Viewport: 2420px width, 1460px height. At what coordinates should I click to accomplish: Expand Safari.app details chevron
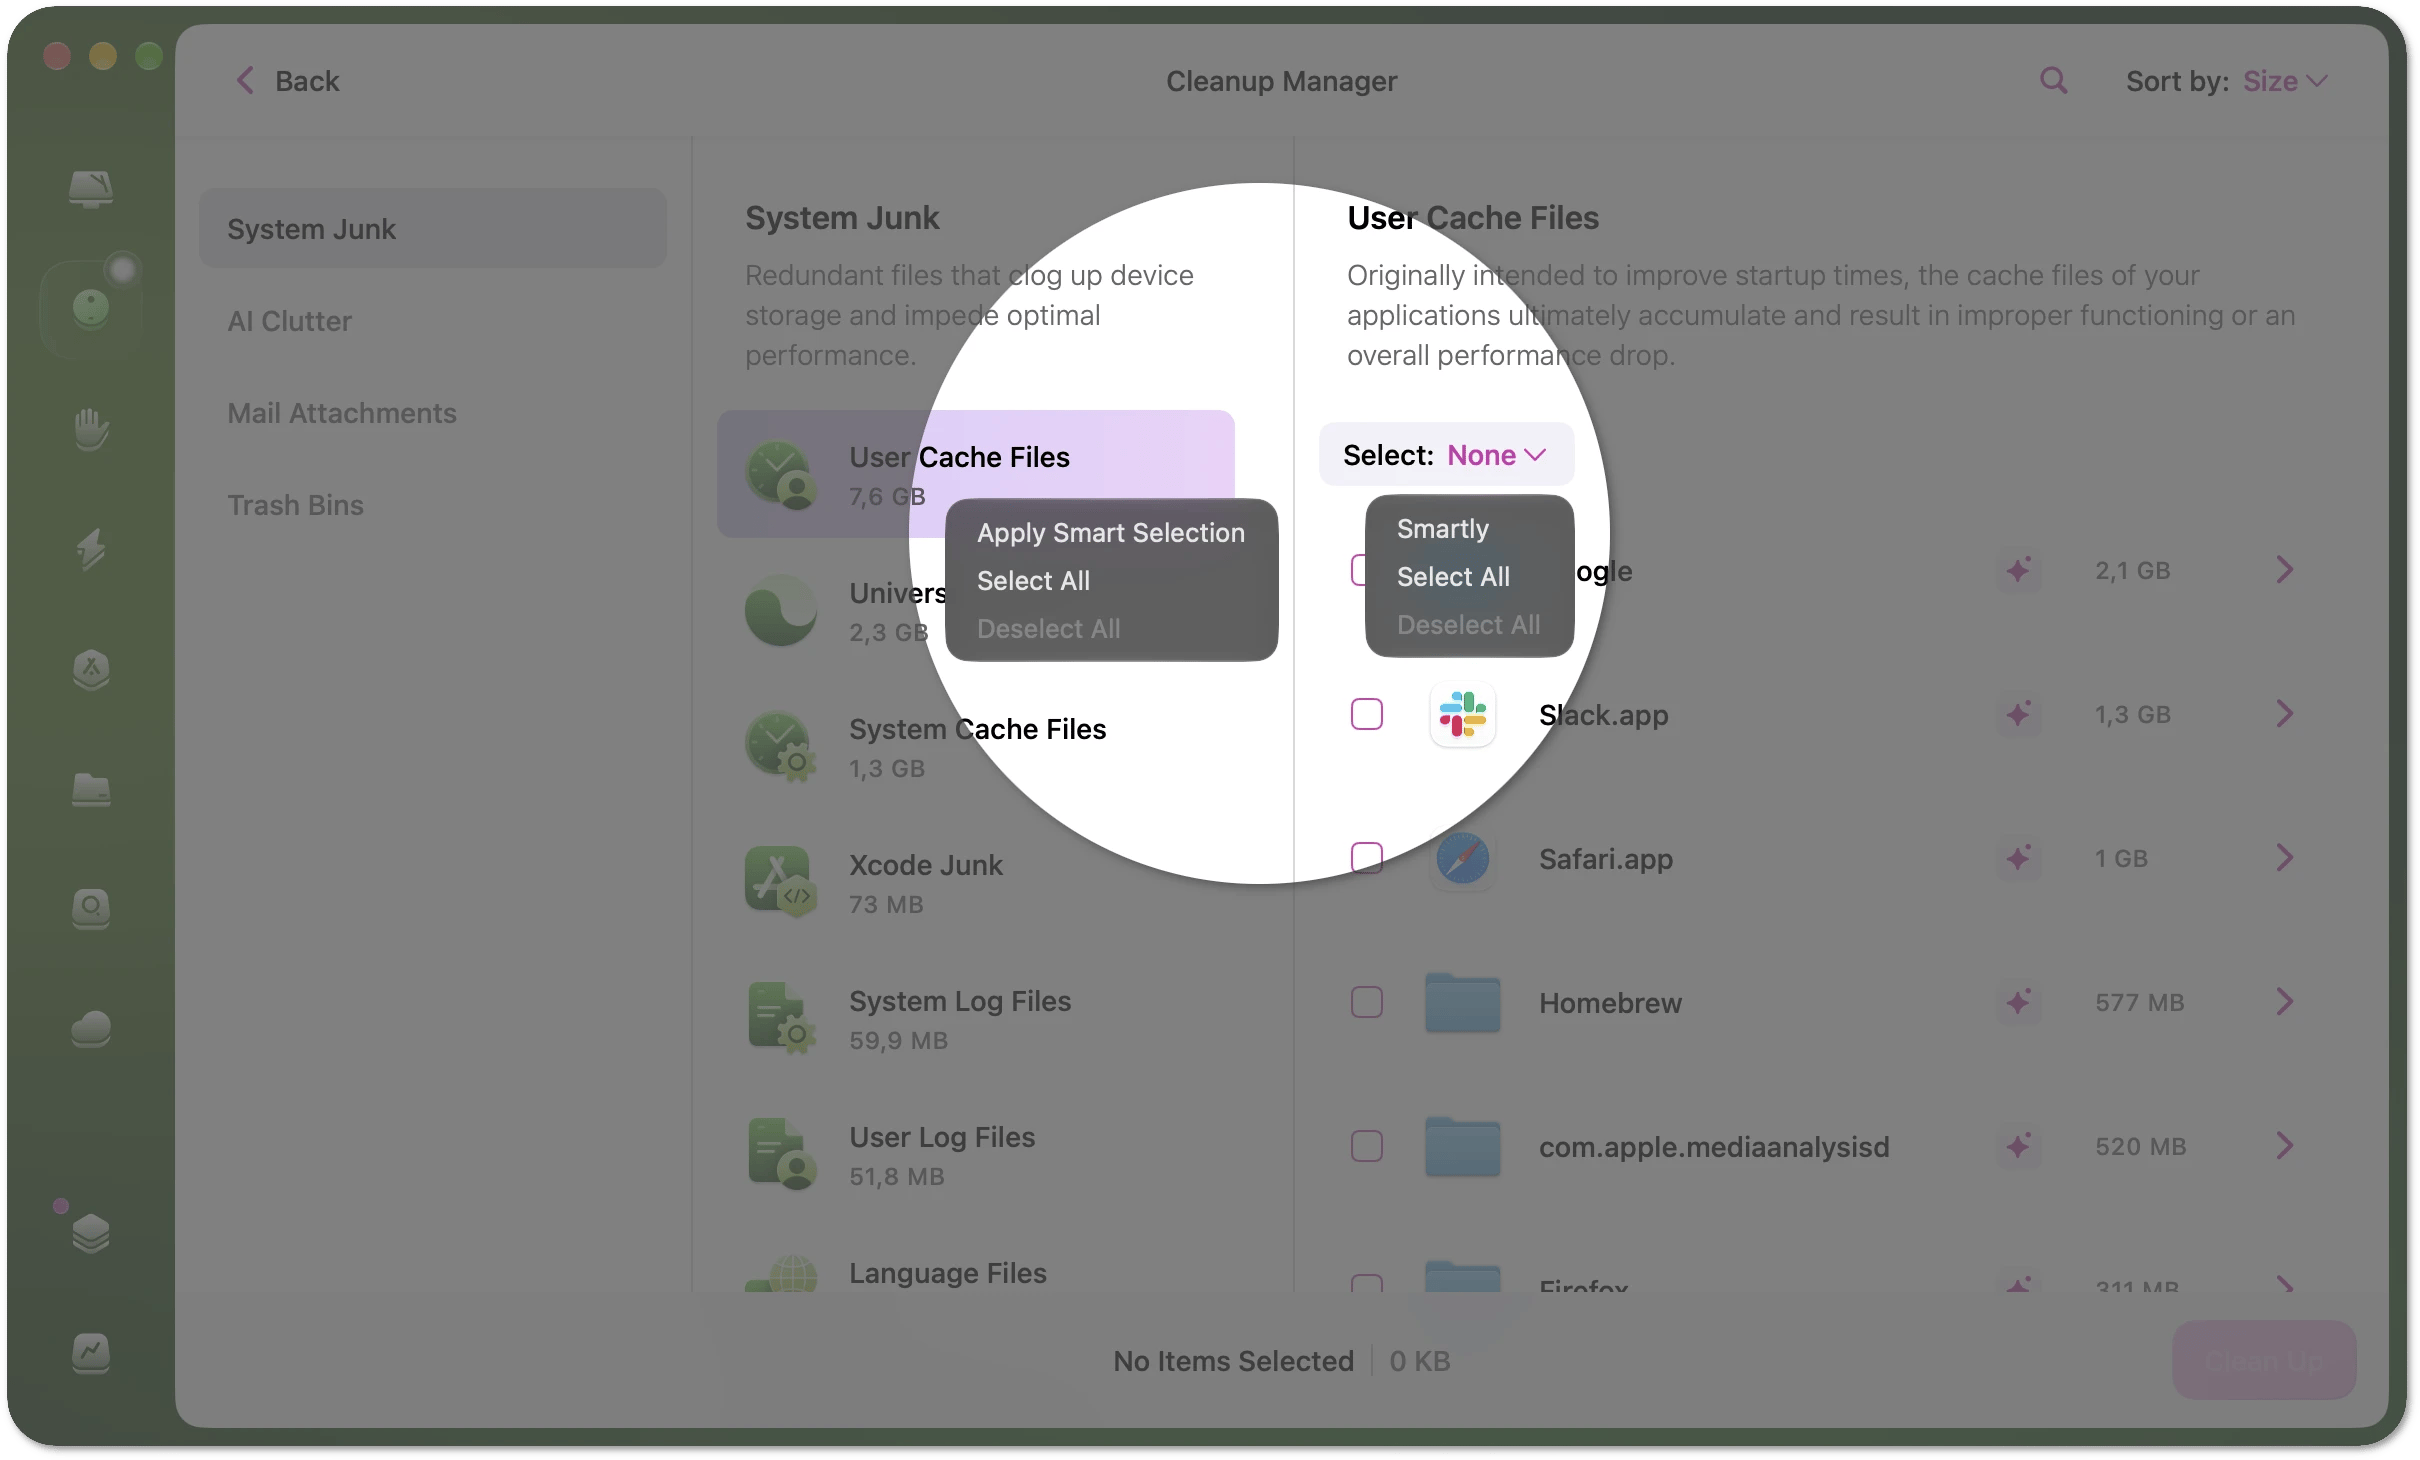pyautogui.click(x=2284, y=858)
